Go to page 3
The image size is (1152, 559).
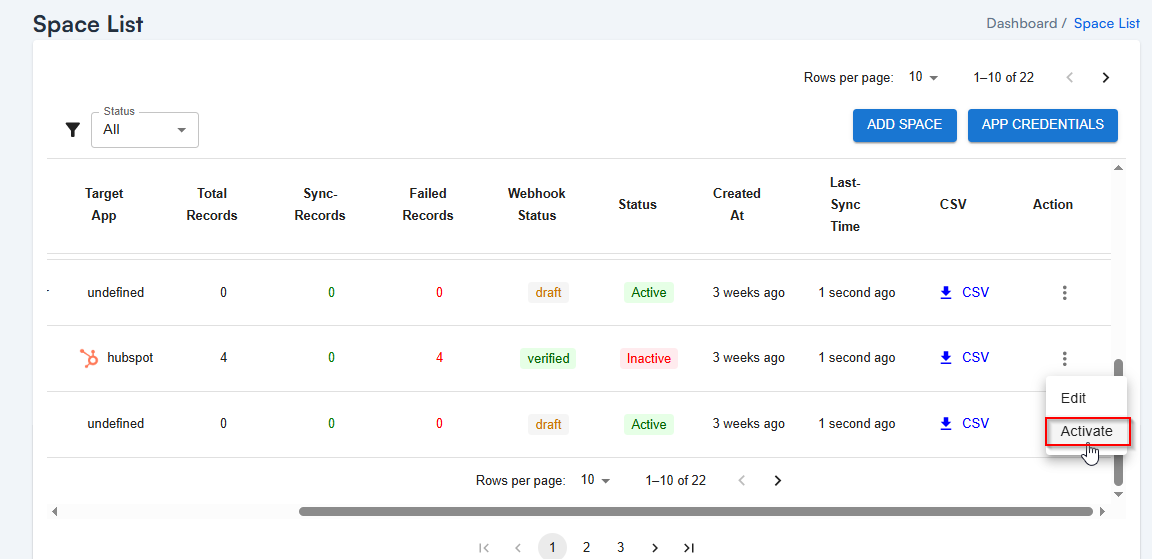point(621,548)
